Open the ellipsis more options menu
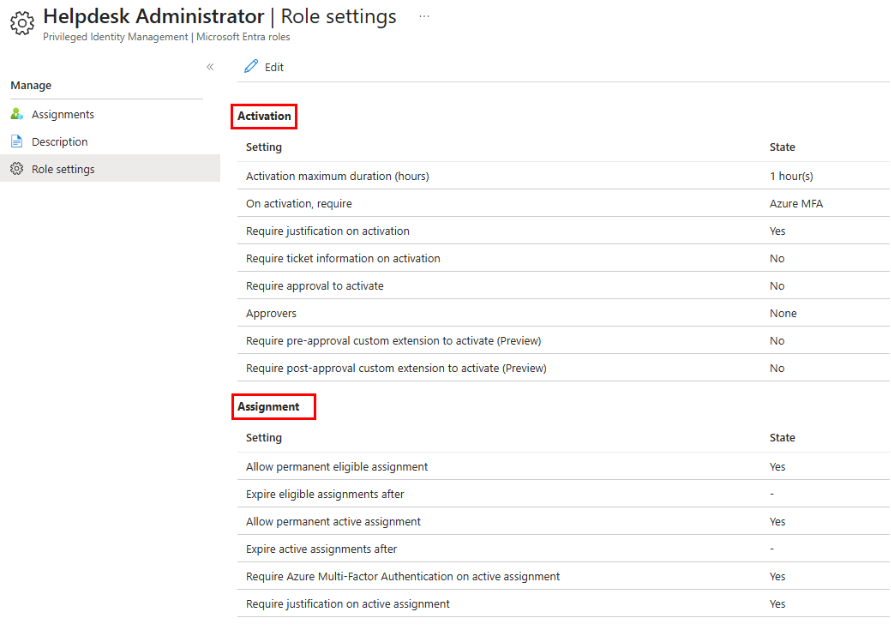Image resolution: width=891 pixels, height=627 pixels. (x=424, y=16)
